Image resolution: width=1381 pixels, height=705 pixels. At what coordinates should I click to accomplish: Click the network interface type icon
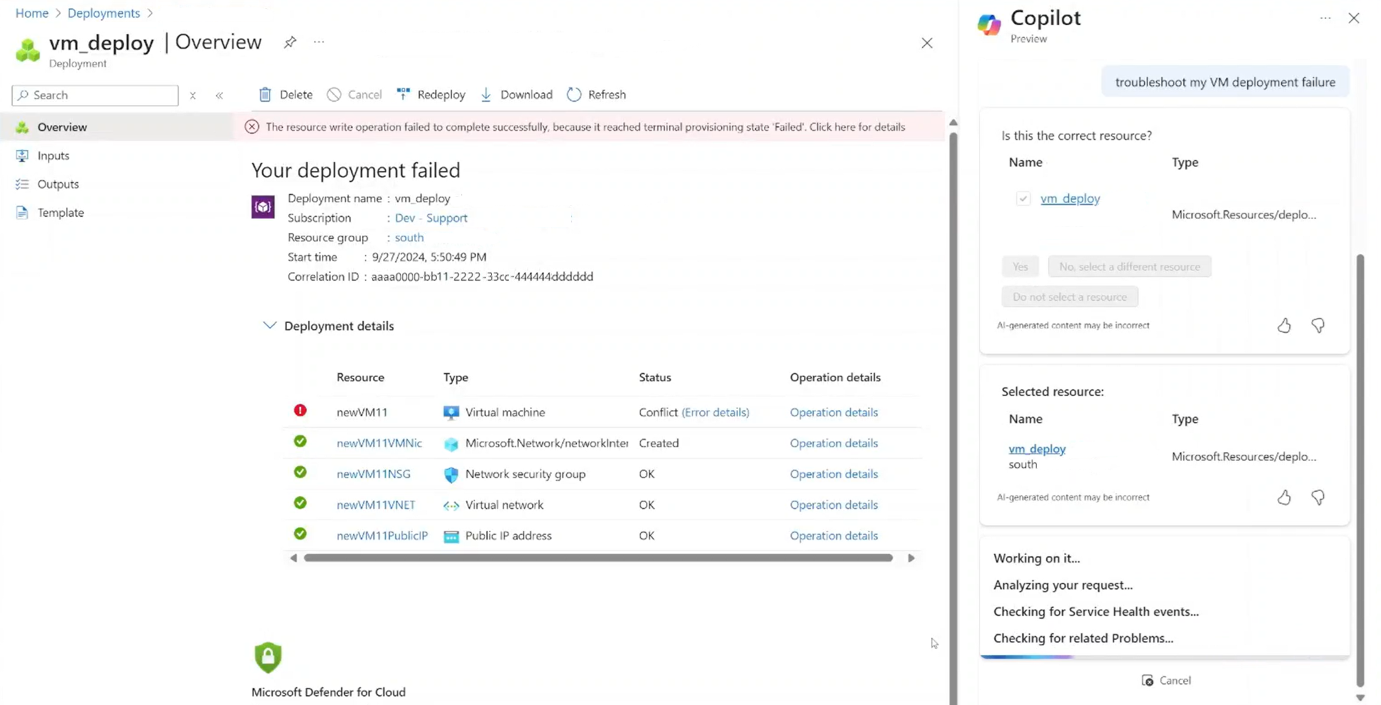pyautogui.click(x=451, y=443)
